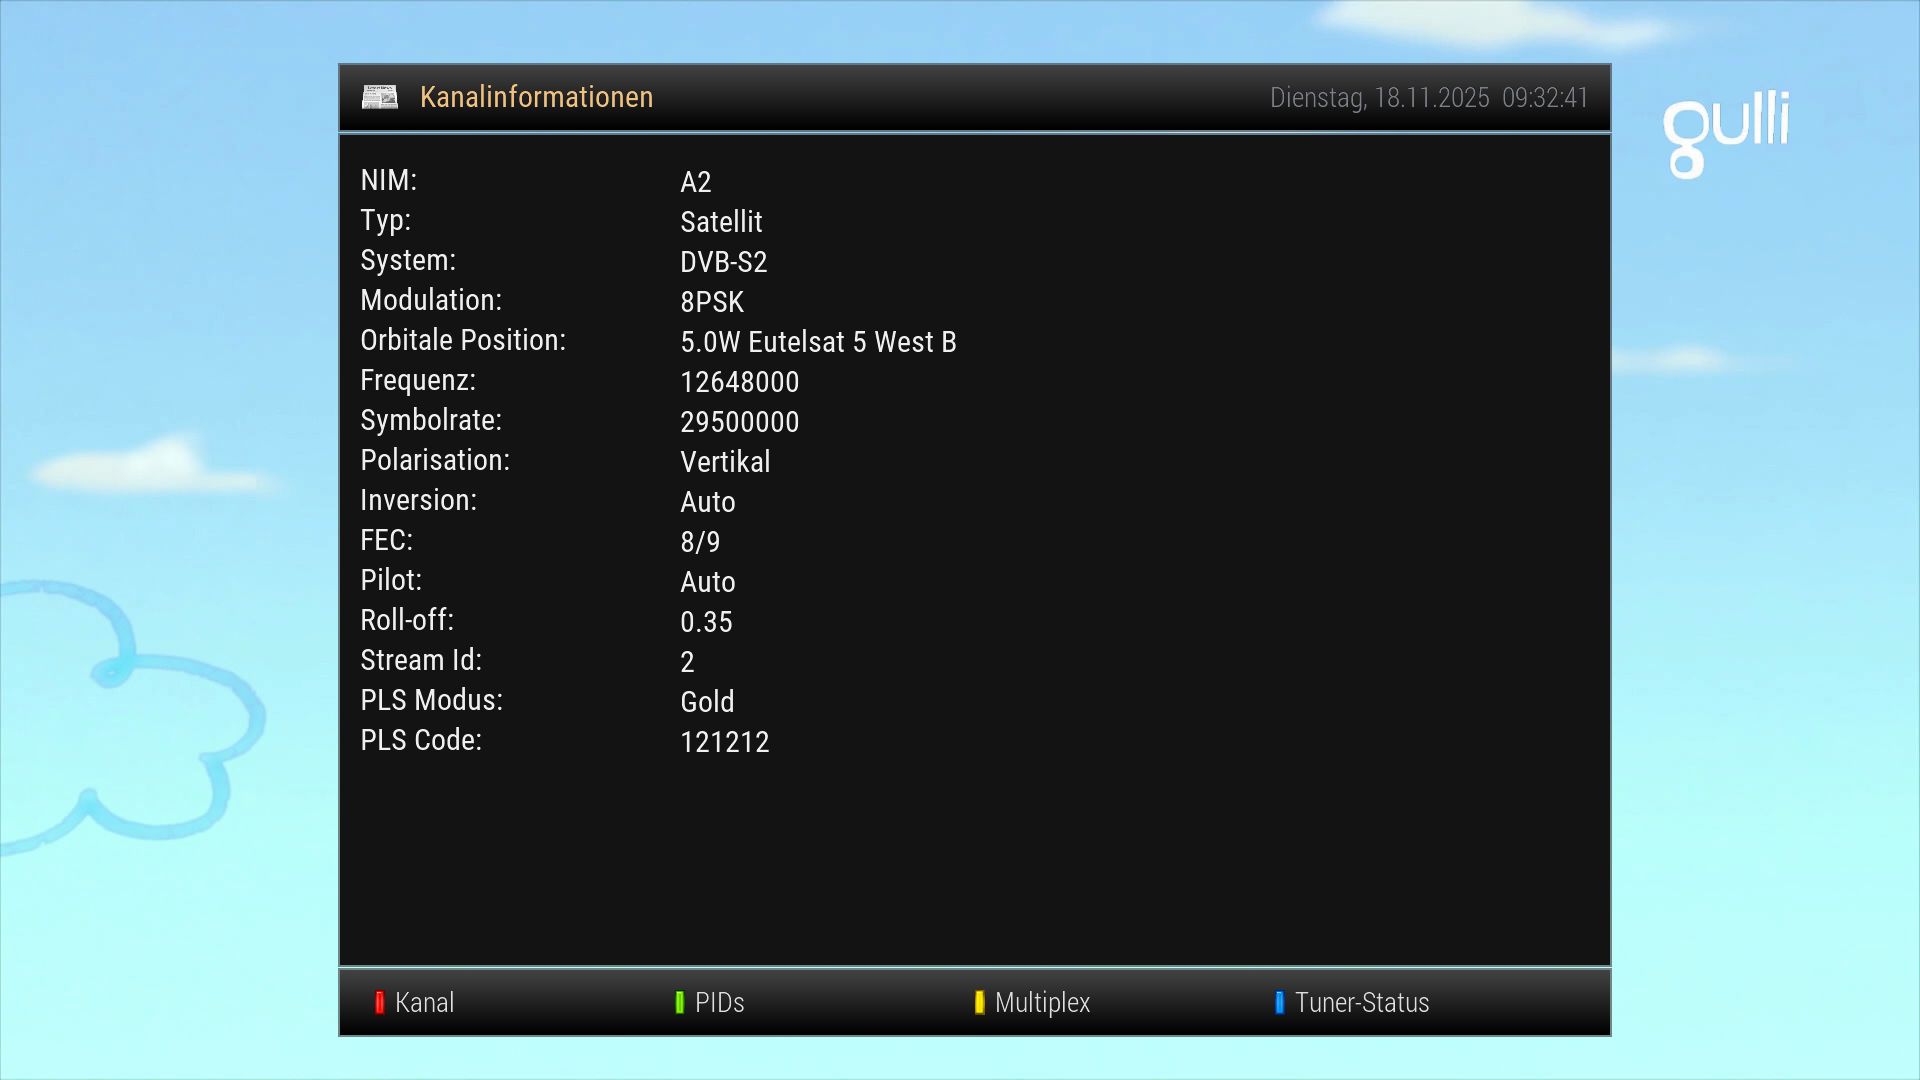Viewport: 1920px width, 1080px height.
Task: Click the PLS Modus value Gold
Action: (x=707, y=702)
